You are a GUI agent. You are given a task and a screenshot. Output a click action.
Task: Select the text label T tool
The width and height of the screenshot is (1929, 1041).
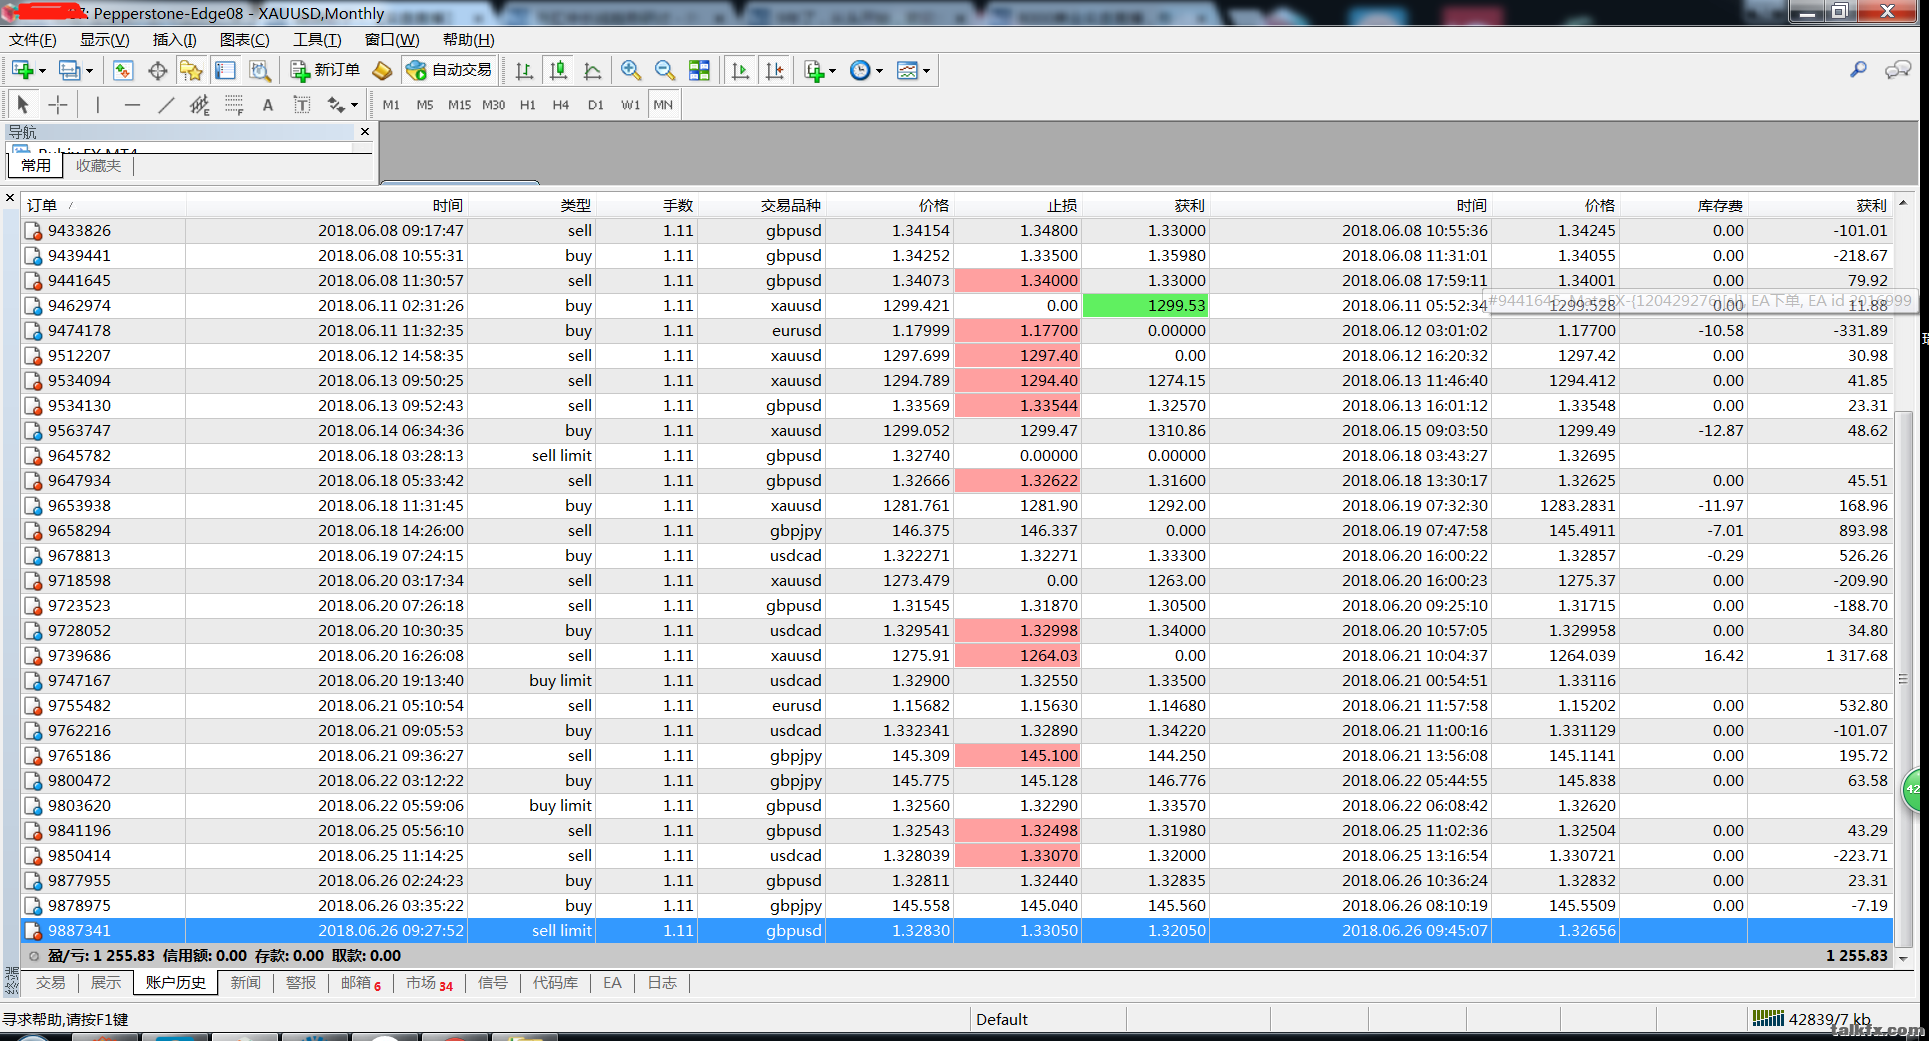302,104
